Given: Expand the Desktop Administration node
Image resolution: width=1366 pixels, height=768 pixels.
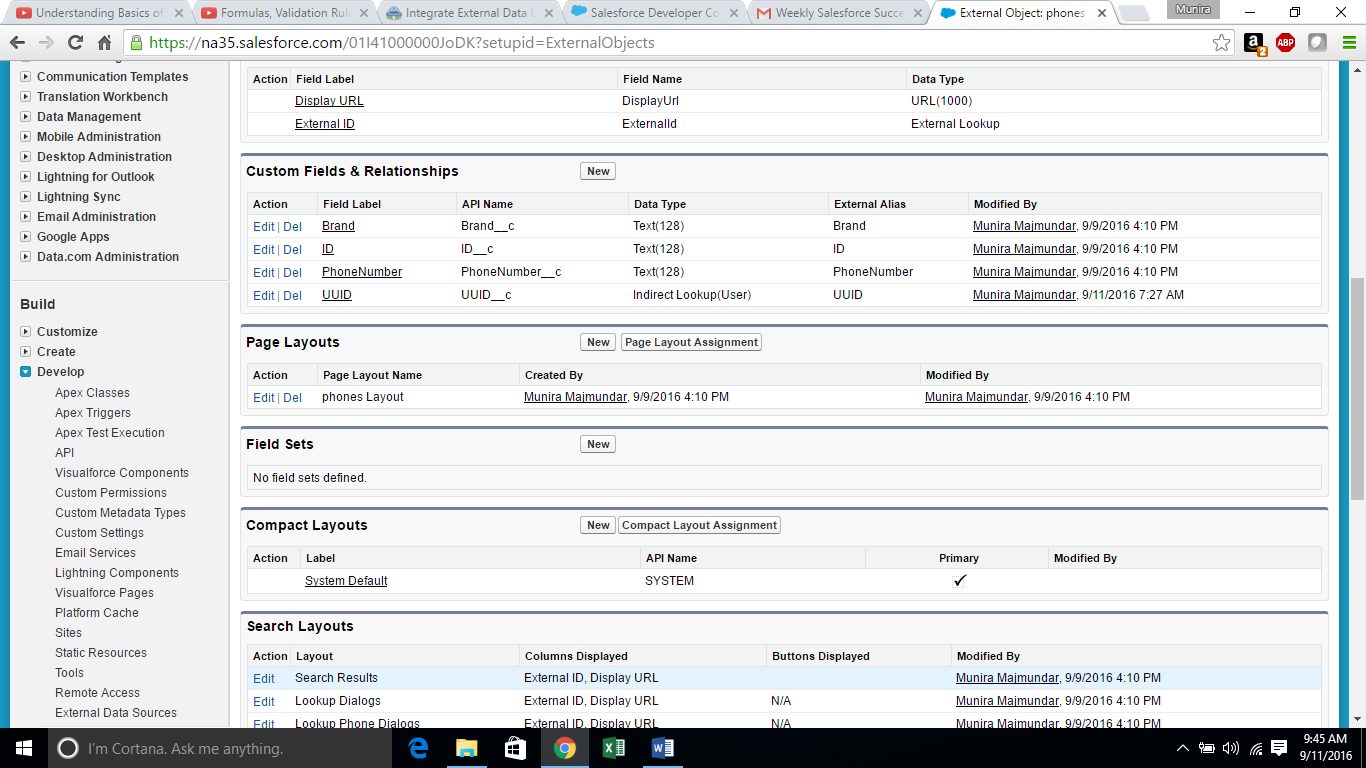Looking at the screenshot, I should [x=26, y=157].
